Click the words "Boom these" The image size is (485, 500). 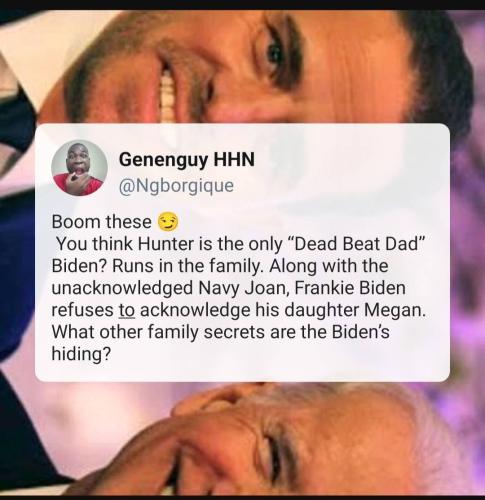pyautogui.click(x=102, y=222)
